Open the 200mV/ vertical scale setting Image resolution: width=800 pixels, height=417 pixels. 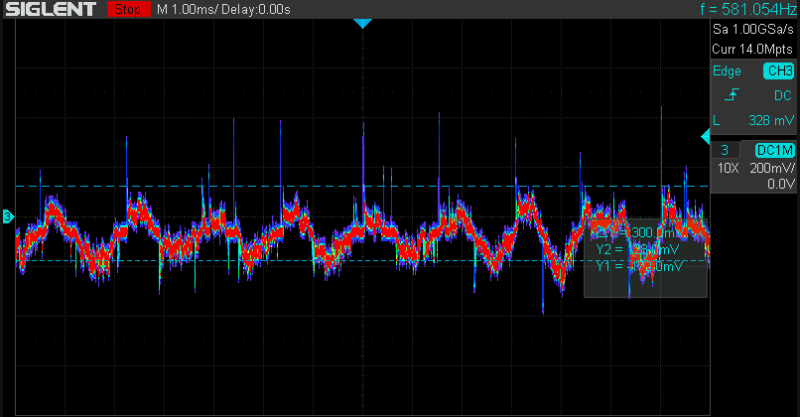pyautogui.click(x=772, y=168)
